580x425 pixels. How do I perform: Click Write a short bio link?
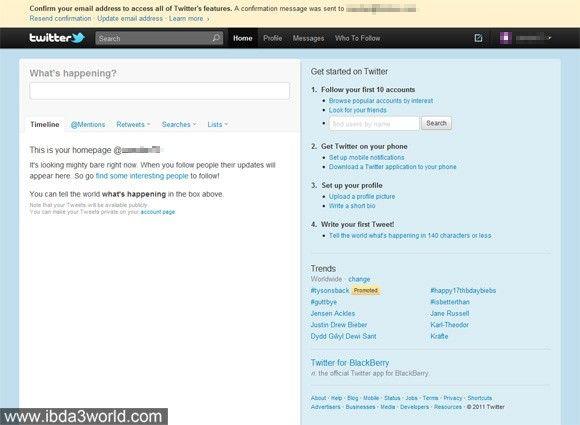click(x=352, y=206)
